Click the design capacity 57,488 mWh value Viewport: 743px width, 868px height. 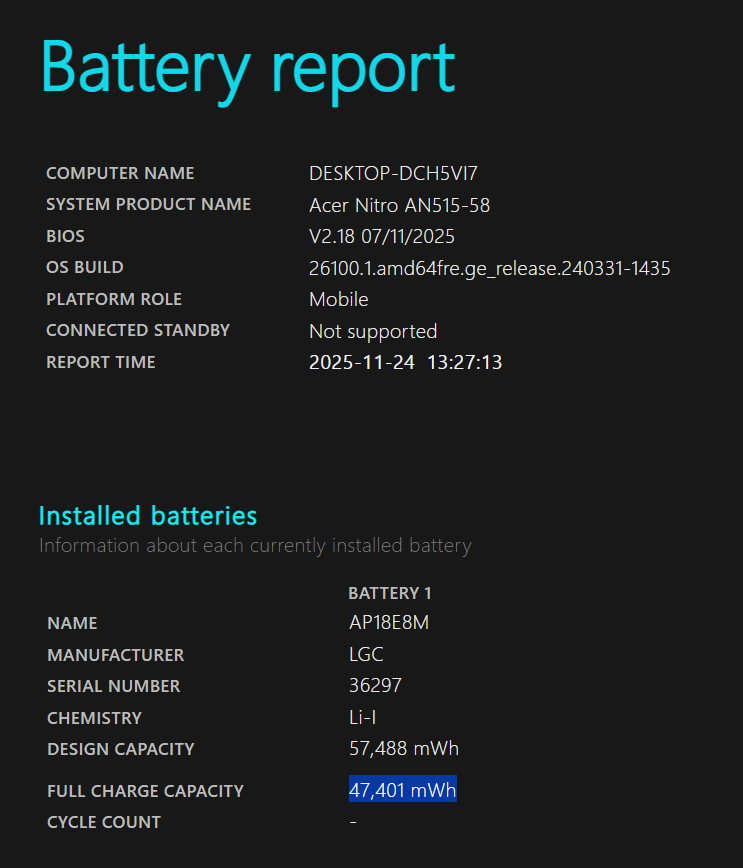pos(403,749)
